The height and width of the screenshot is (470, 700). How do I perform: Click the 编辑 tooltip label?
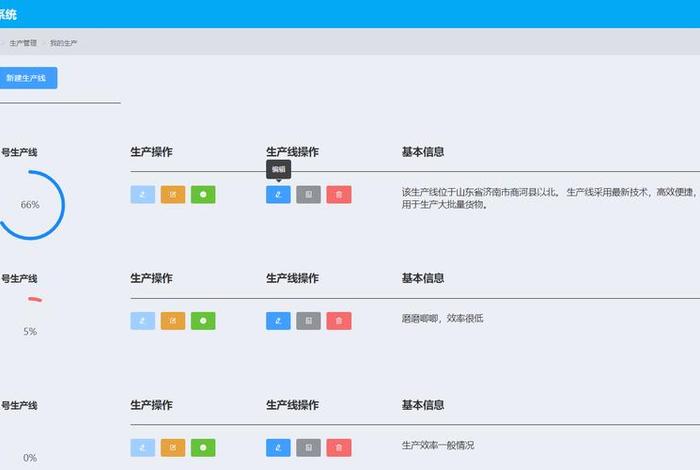[279, 170]
